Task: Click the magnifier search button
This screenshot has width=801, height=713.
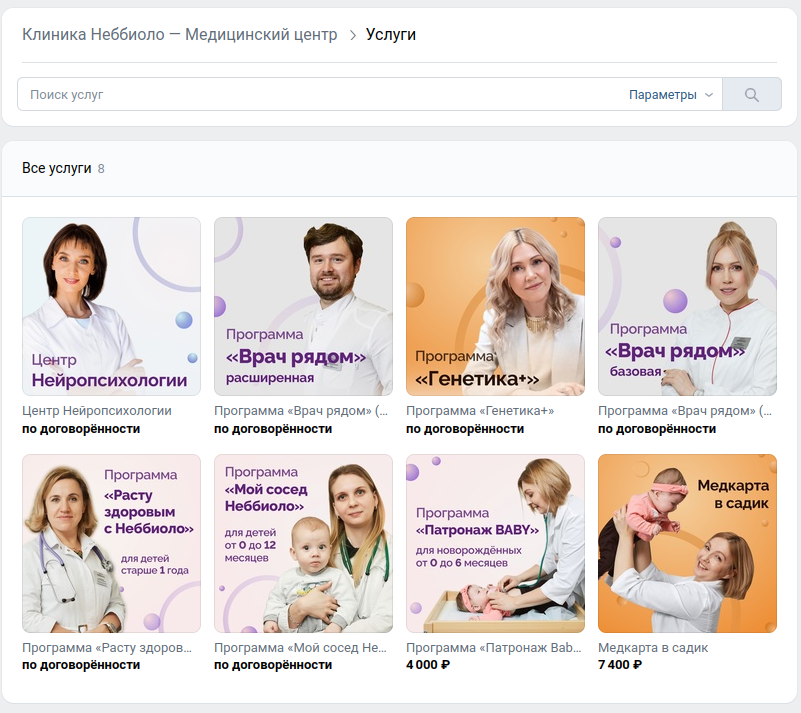Action: click(751, 94)
